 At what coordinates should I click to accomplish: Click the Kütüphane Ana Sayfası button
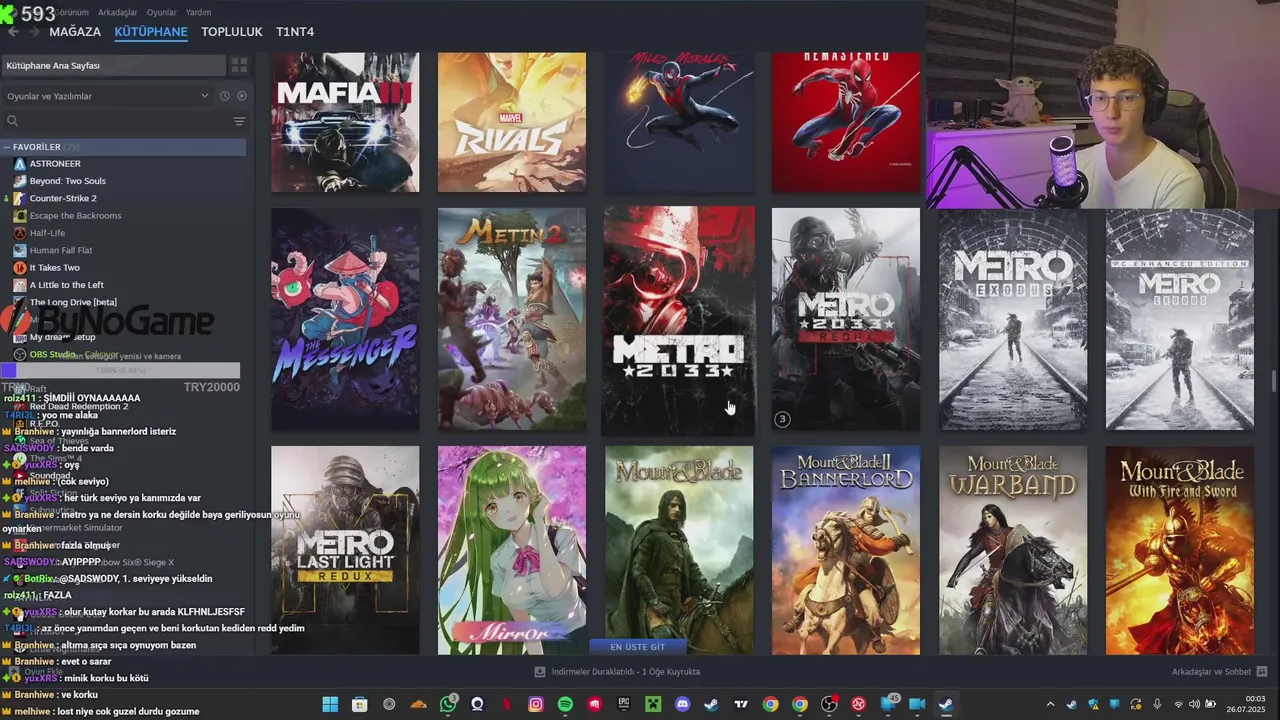pyautogui.click(x=113, y=65)
